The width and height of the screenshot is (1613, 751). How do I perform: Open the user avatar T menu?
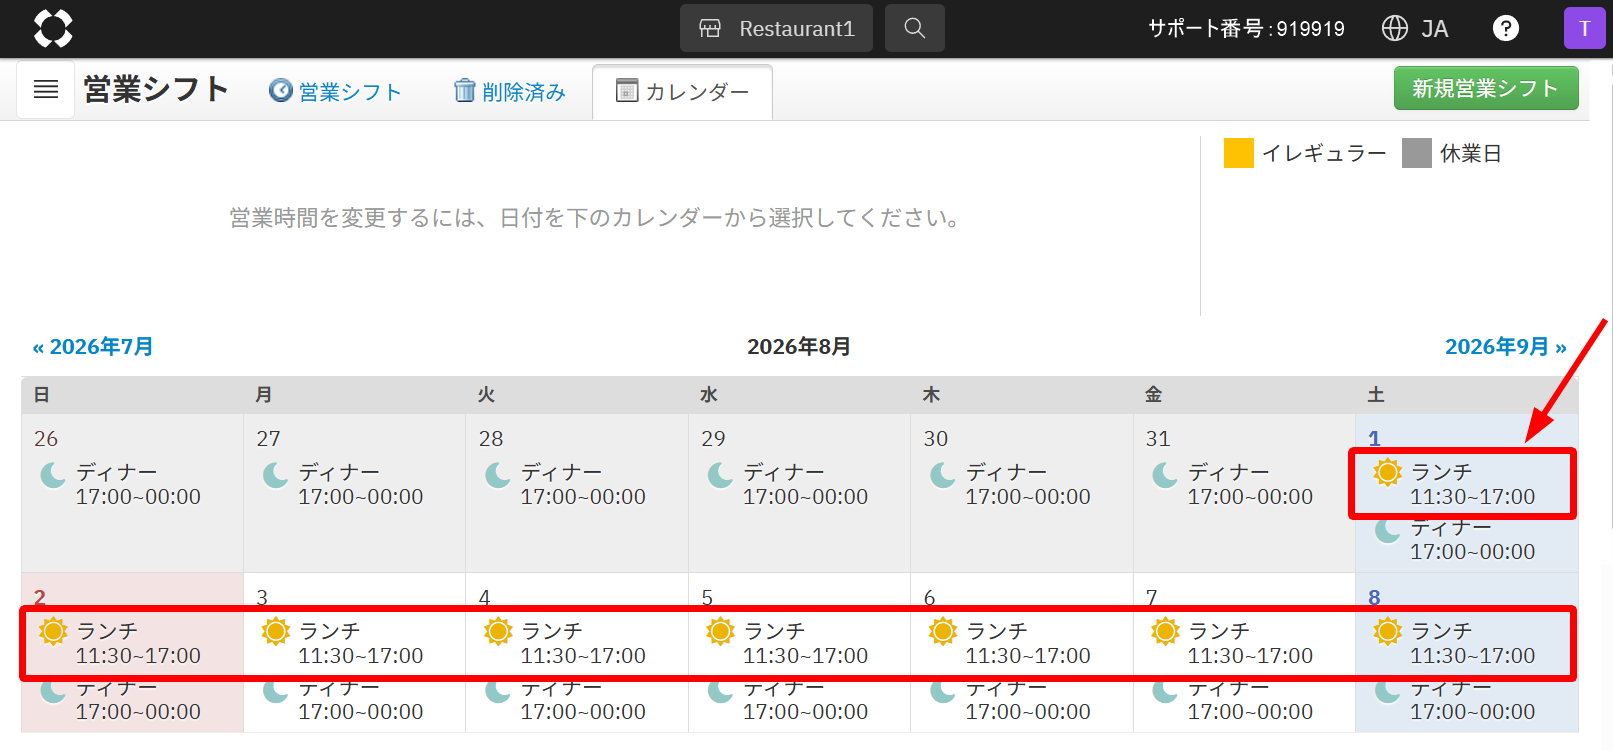click(1584, 28)
